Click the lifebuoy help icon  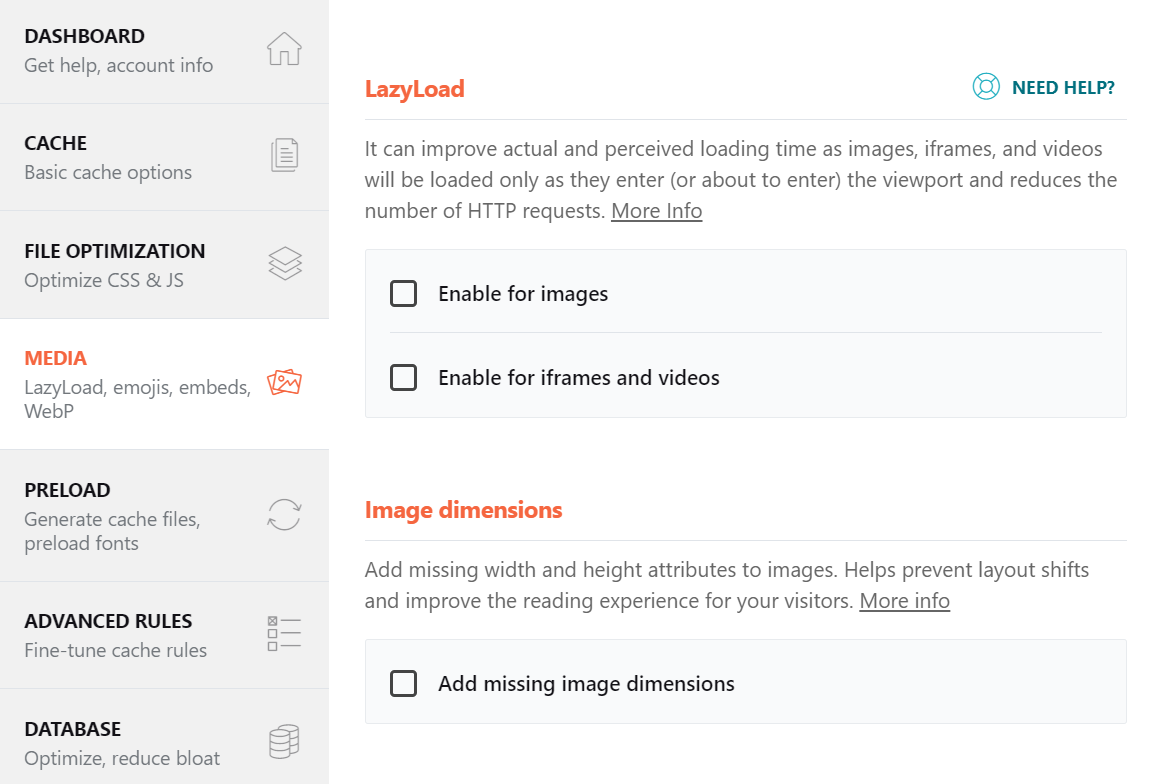click(986, 87)
